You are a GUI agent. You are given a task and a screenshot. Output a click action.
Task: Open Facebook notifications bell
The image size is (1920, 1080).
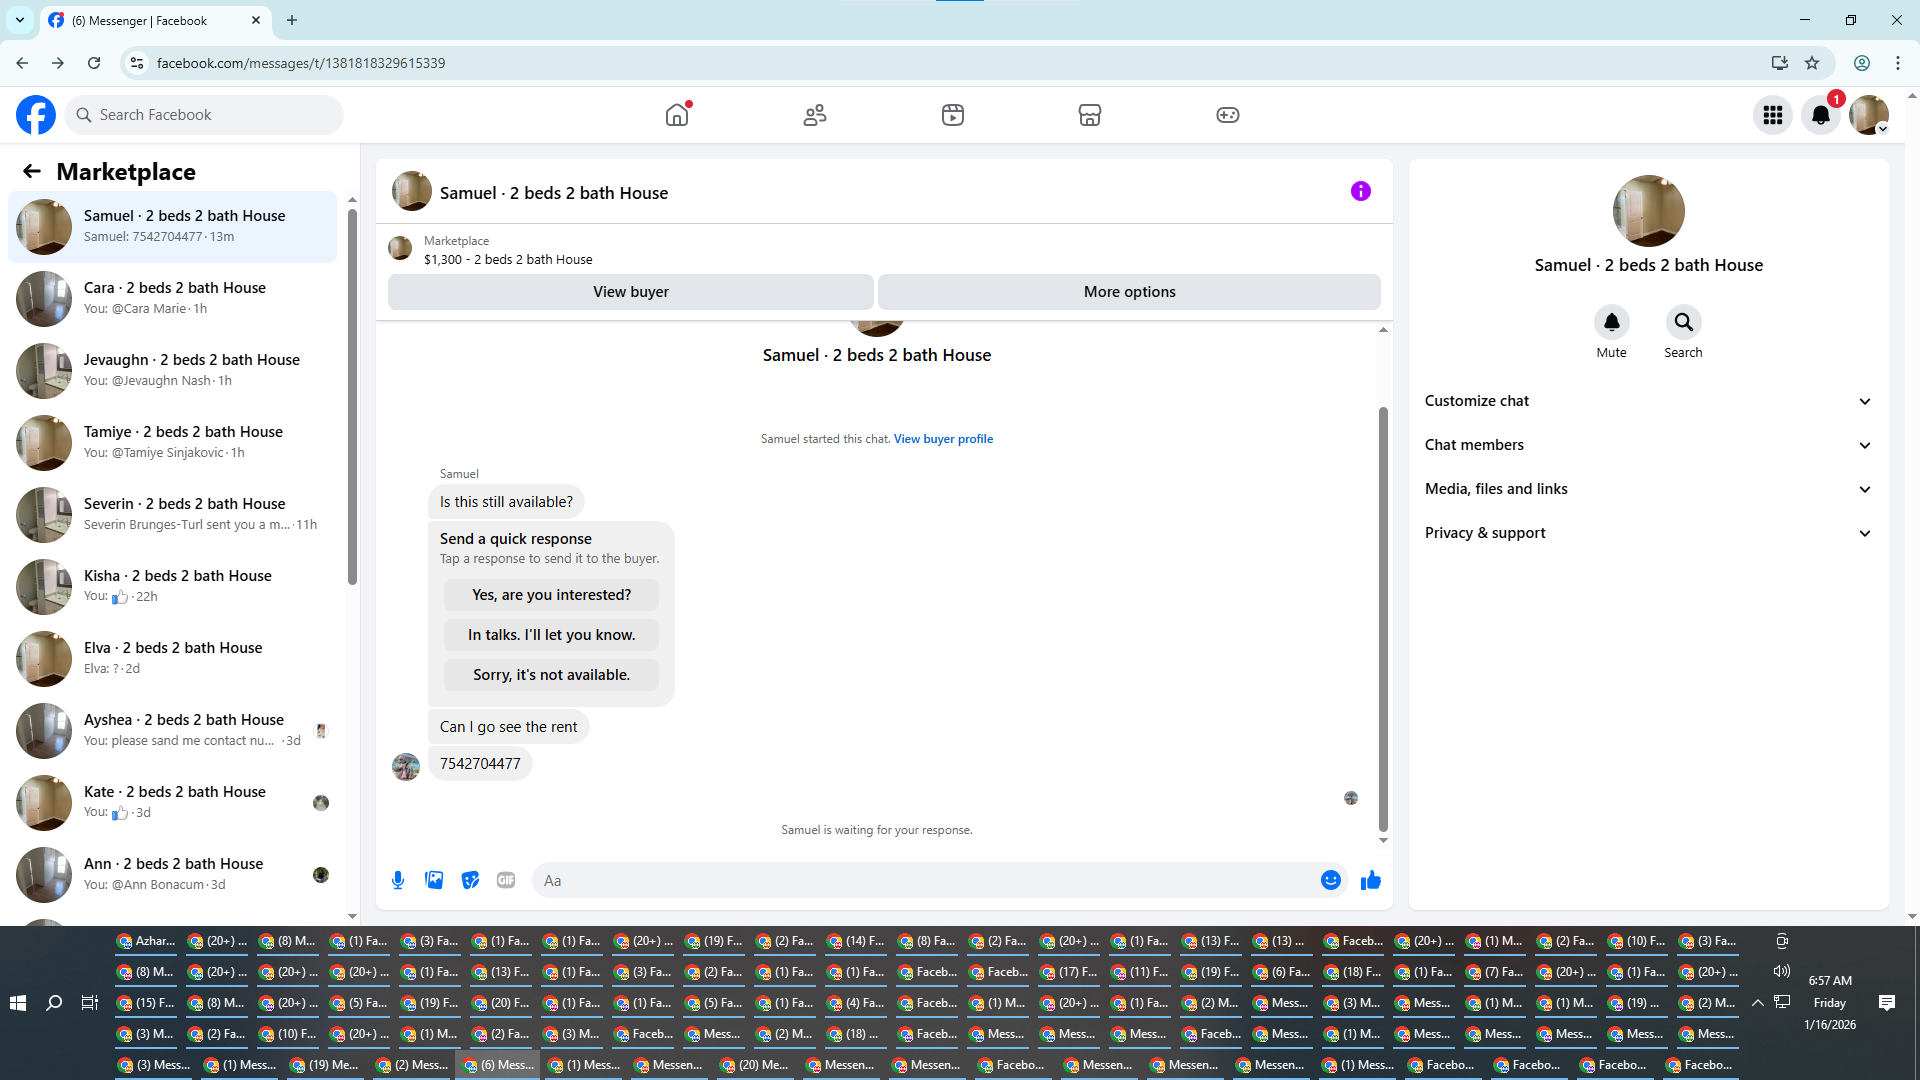tap(1820, 115)
